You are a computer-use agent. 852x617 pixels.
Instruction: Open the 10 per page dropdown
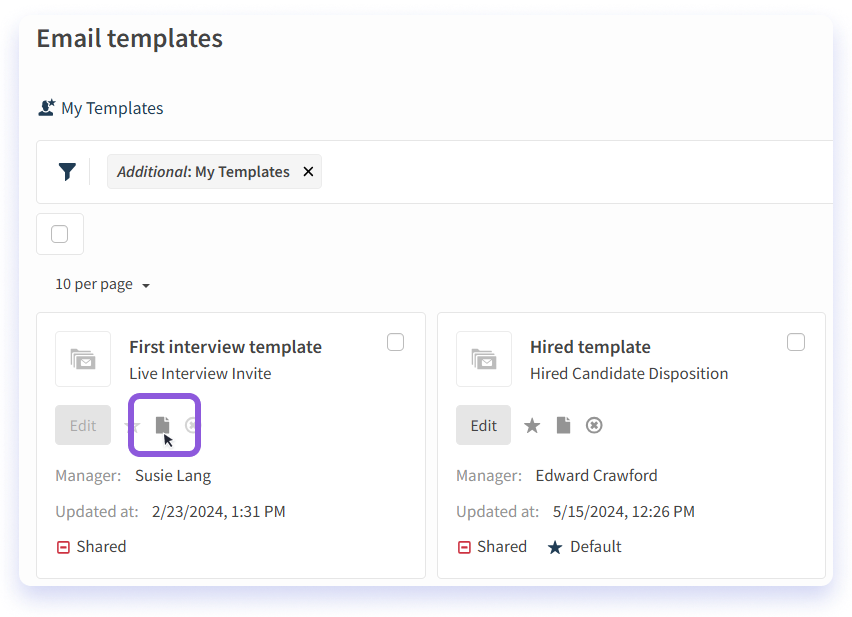point(103,285)
